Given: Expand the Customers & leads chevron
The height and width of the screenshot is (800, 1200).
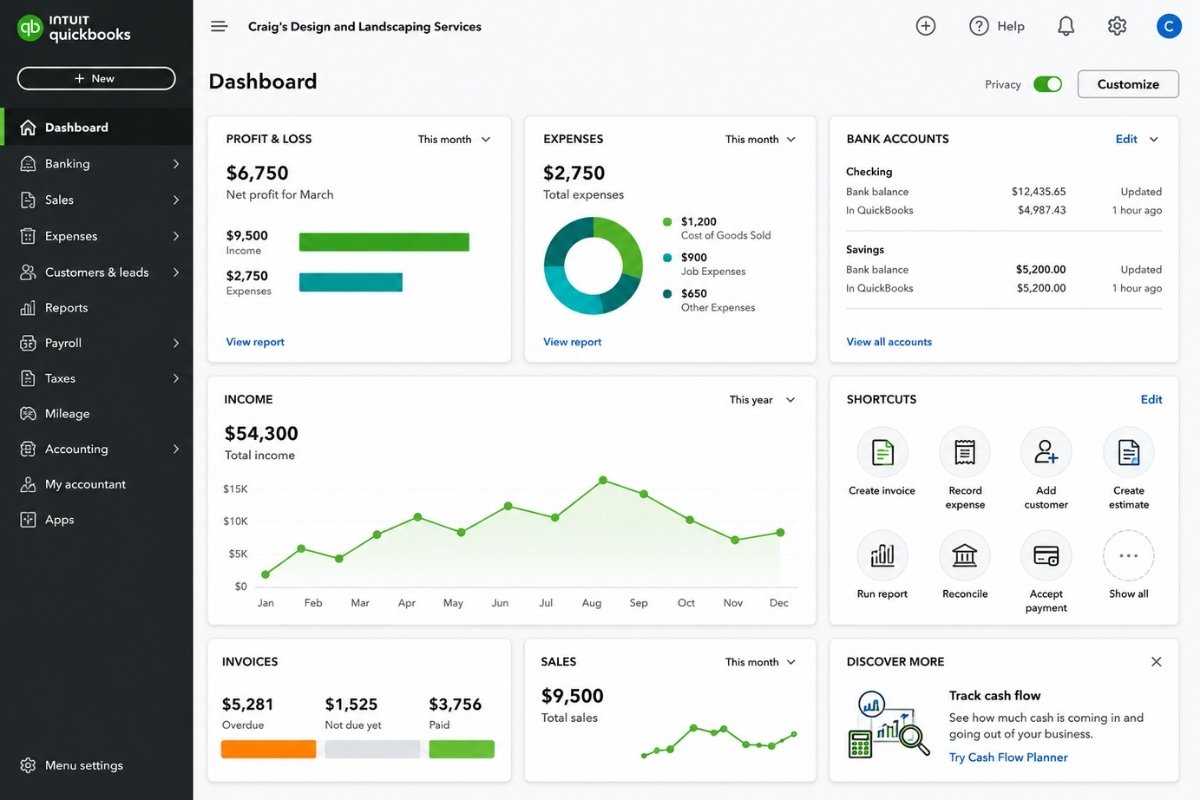Looking at the screenshot, I should point(176,272).
